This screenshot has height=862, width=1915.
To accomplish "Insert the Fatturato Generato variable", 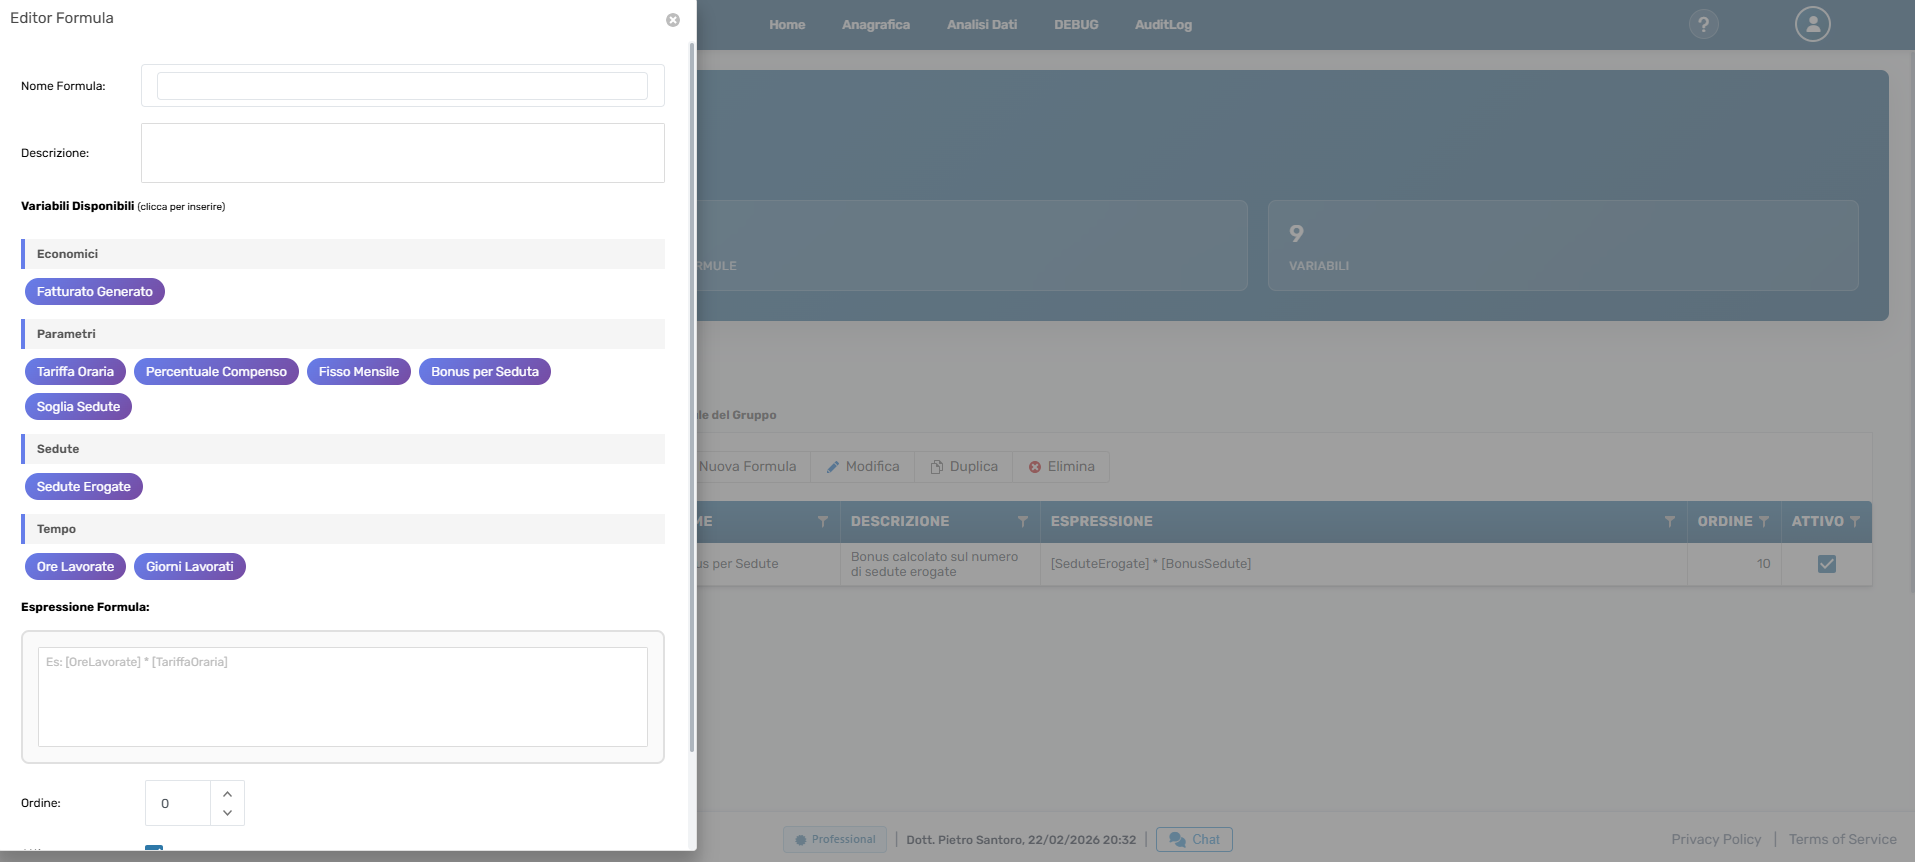I will 95,292.
